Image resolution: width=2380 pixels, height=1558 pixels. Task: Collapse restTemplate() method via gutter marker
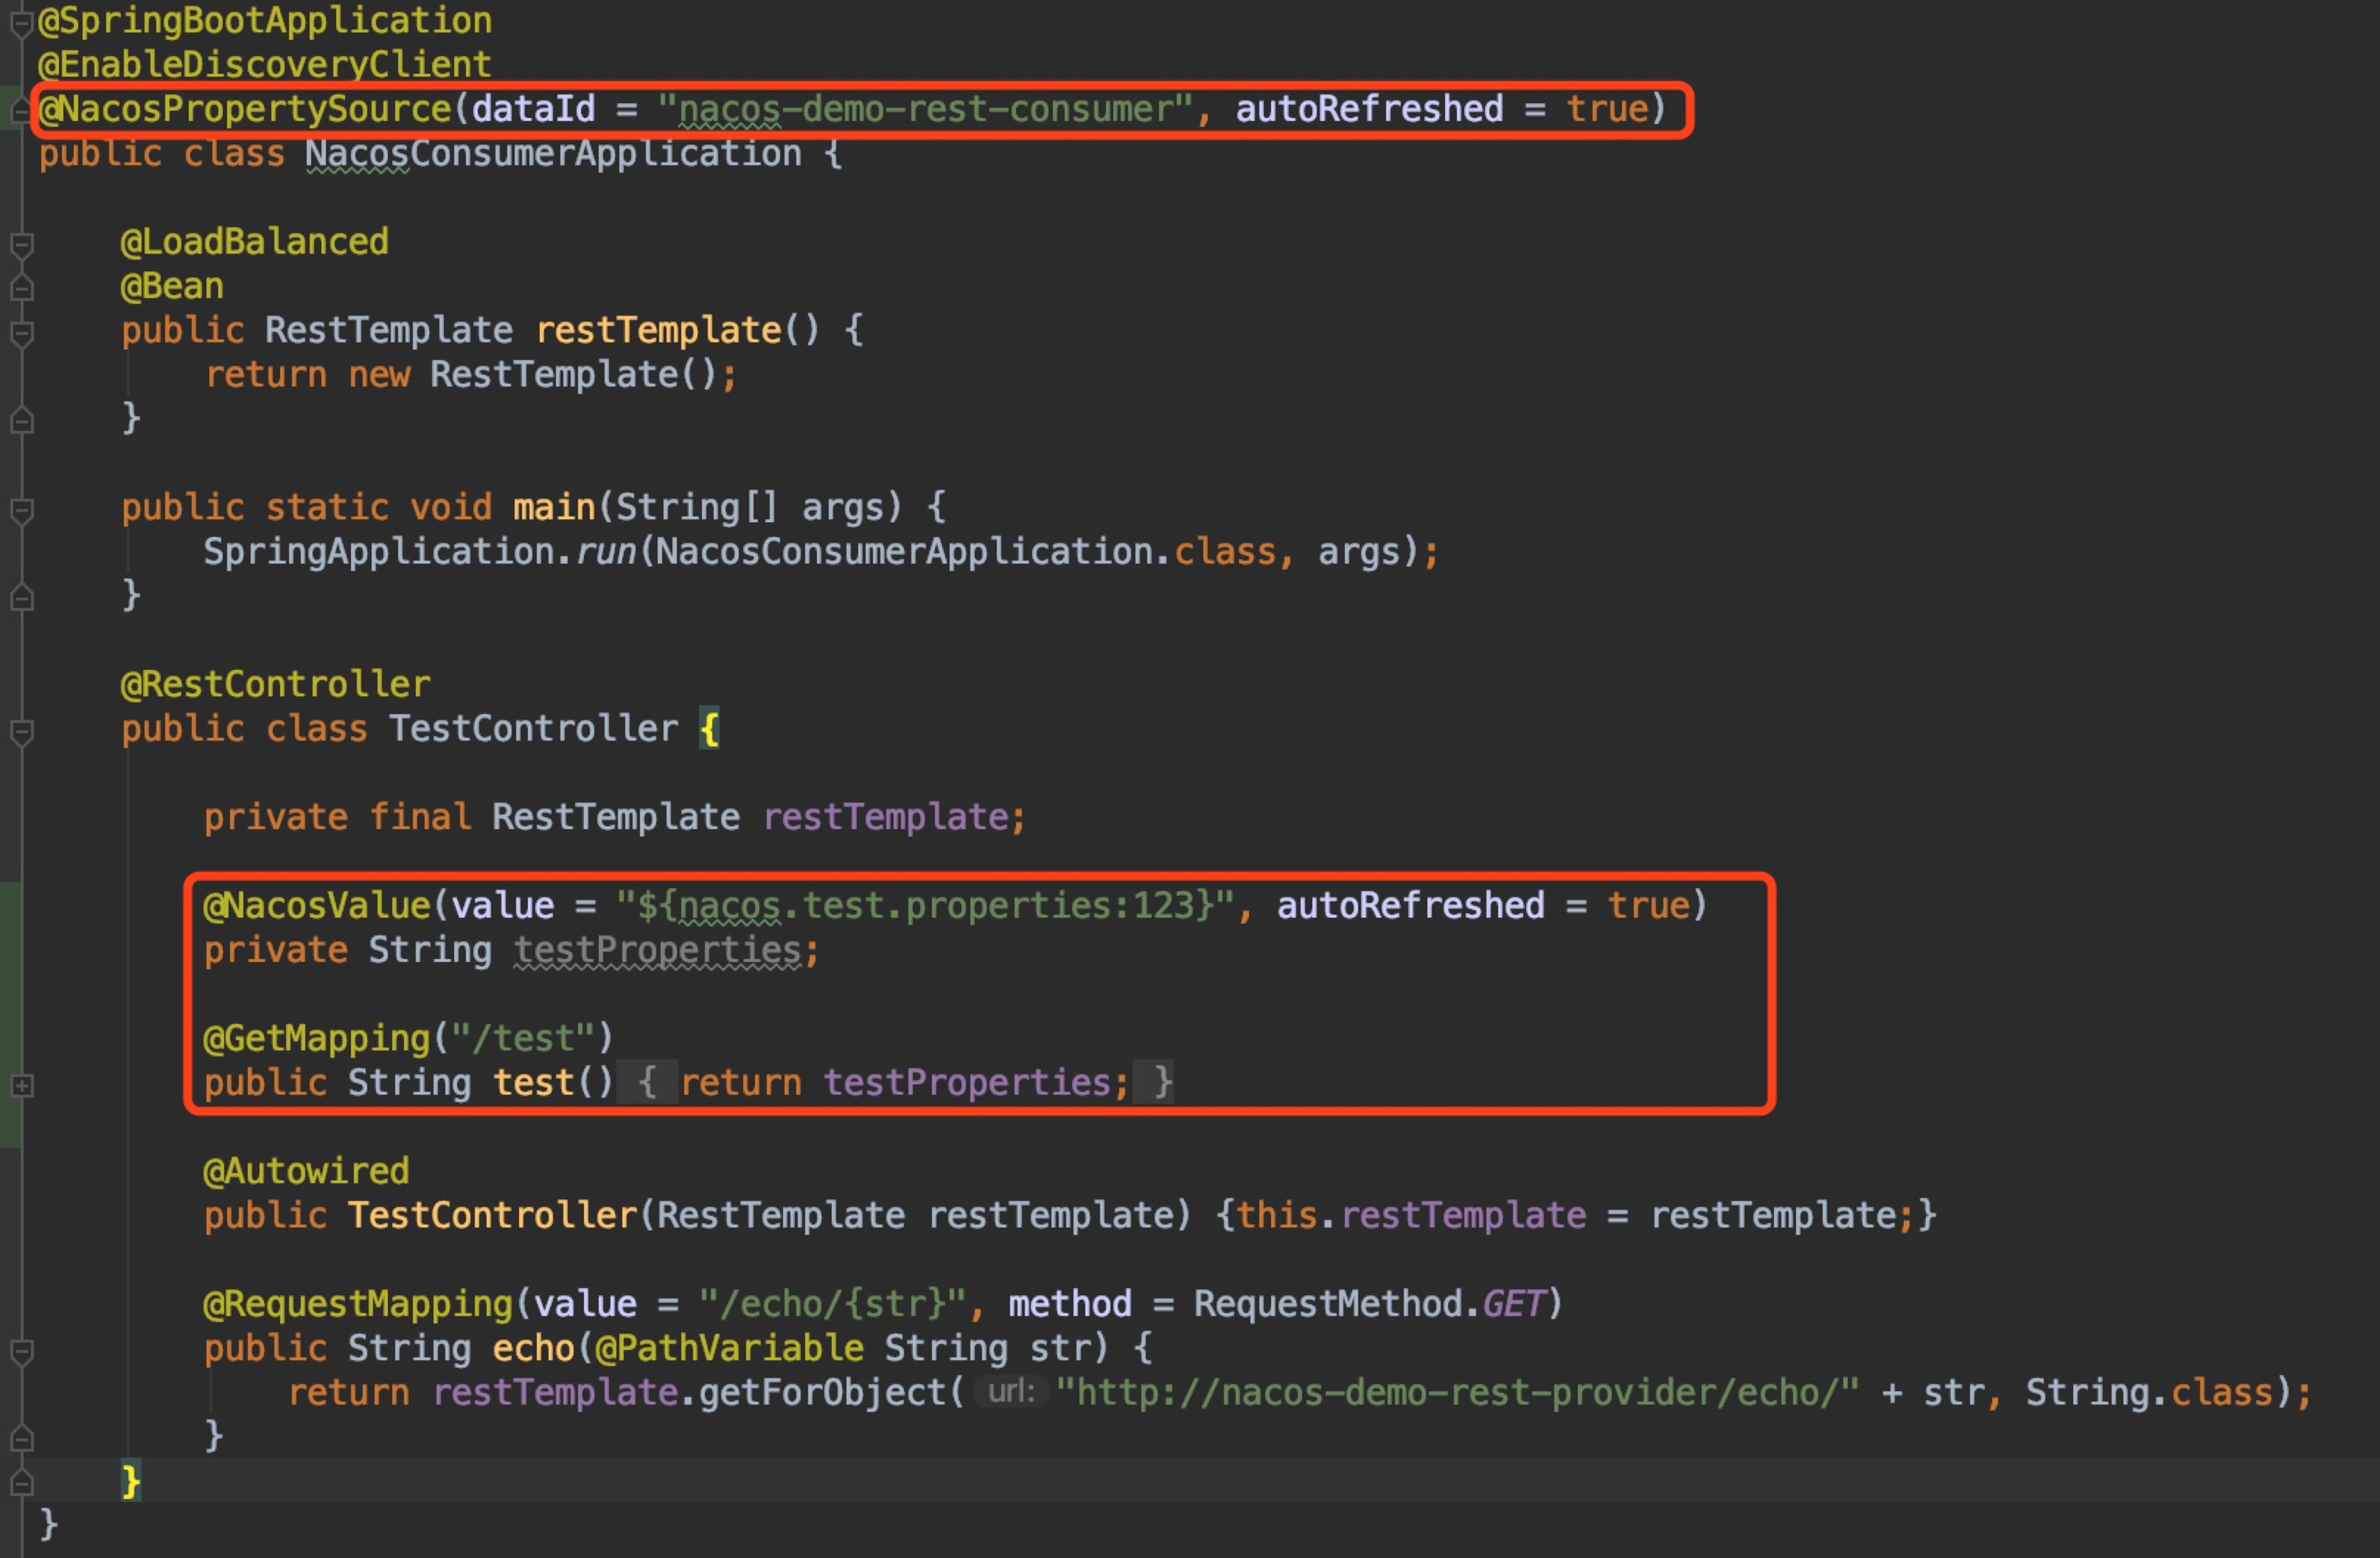21,332
